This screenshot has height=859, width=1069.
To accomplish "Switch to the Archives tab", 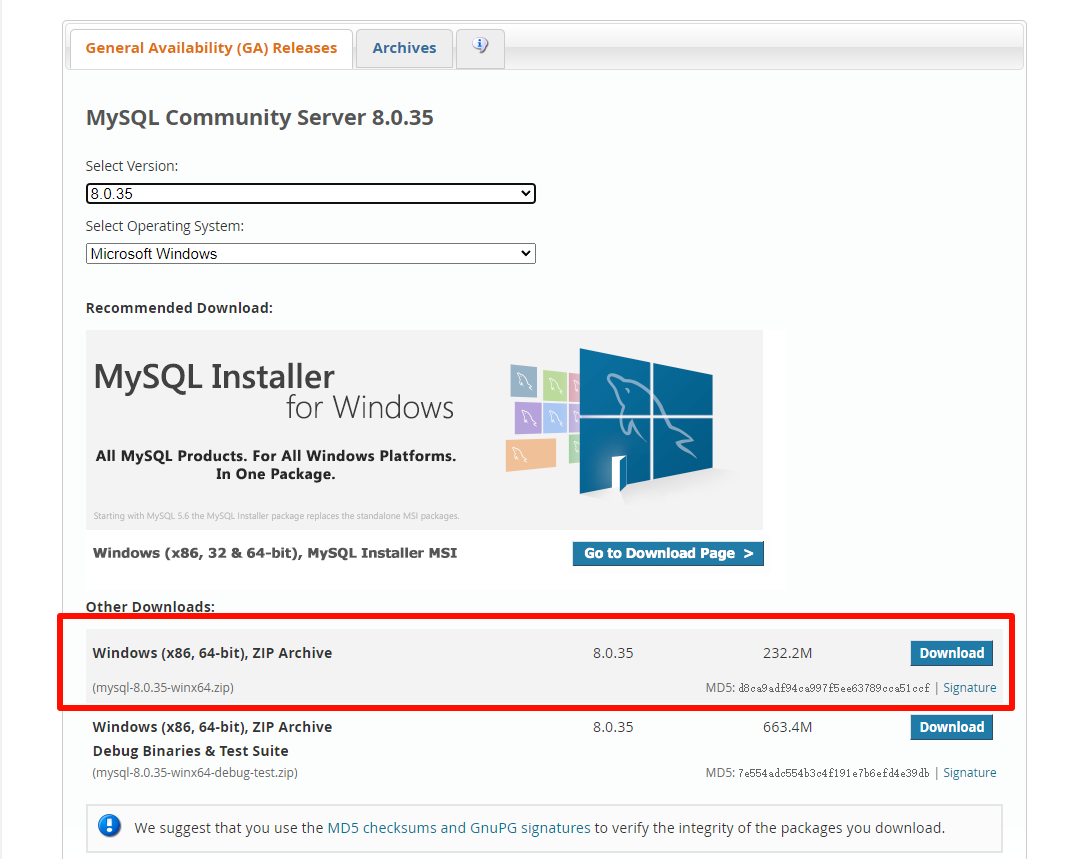I will (404, 48).
